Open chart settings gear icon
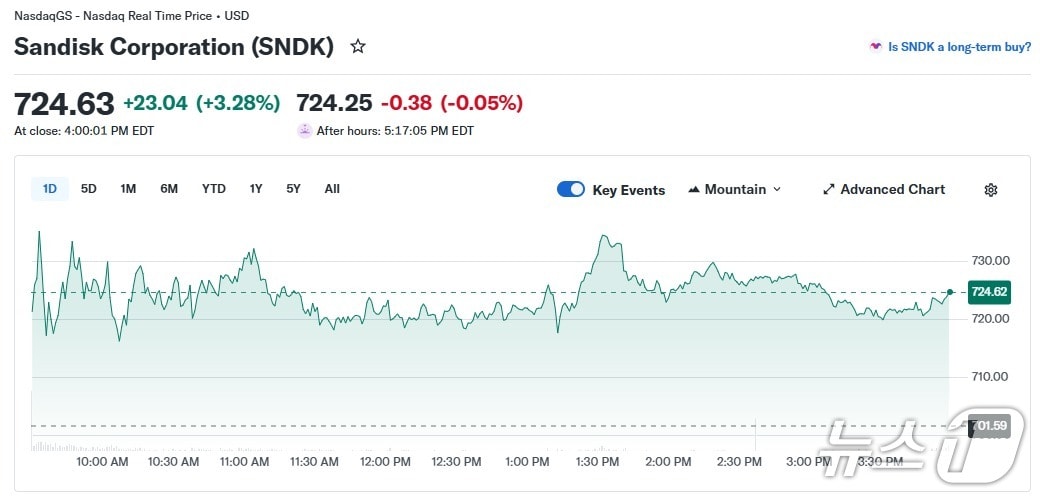Viewport: 1040px width, 499px height. coord(991,190)
